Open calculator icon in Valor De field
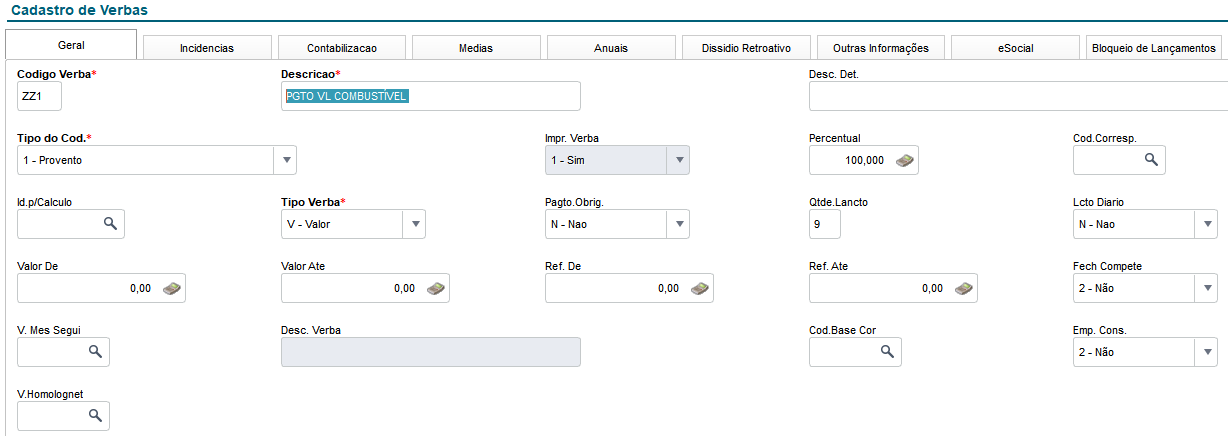The height and width of the screenshot is (436, 1228). point(172,288)
